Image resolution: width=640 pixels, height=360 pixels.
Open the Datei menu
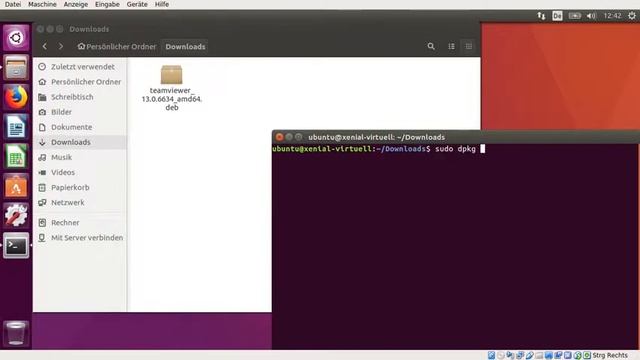coord(13,4)
